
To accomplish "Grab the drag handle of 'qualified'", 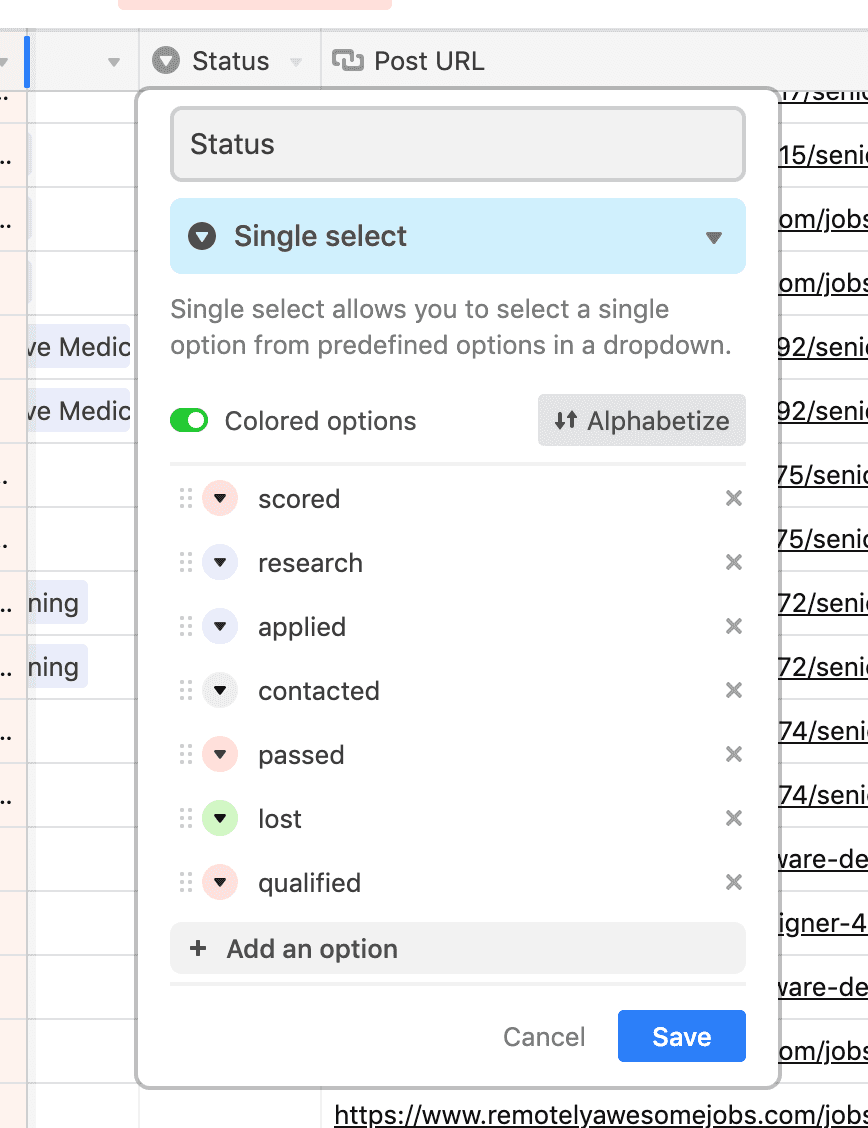I will pos(186,883).
